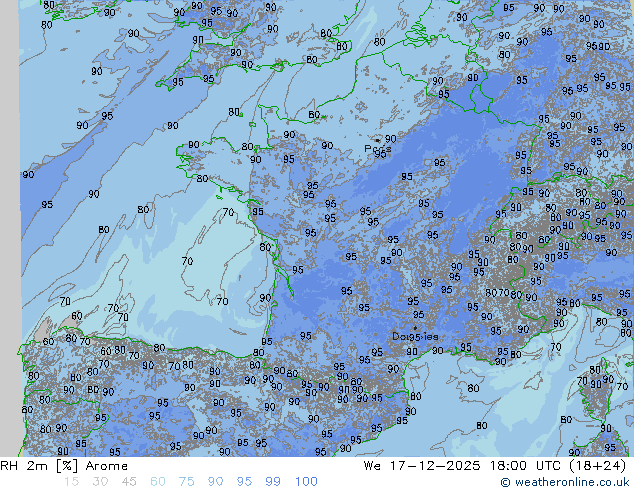Click legend value 30

100,482
